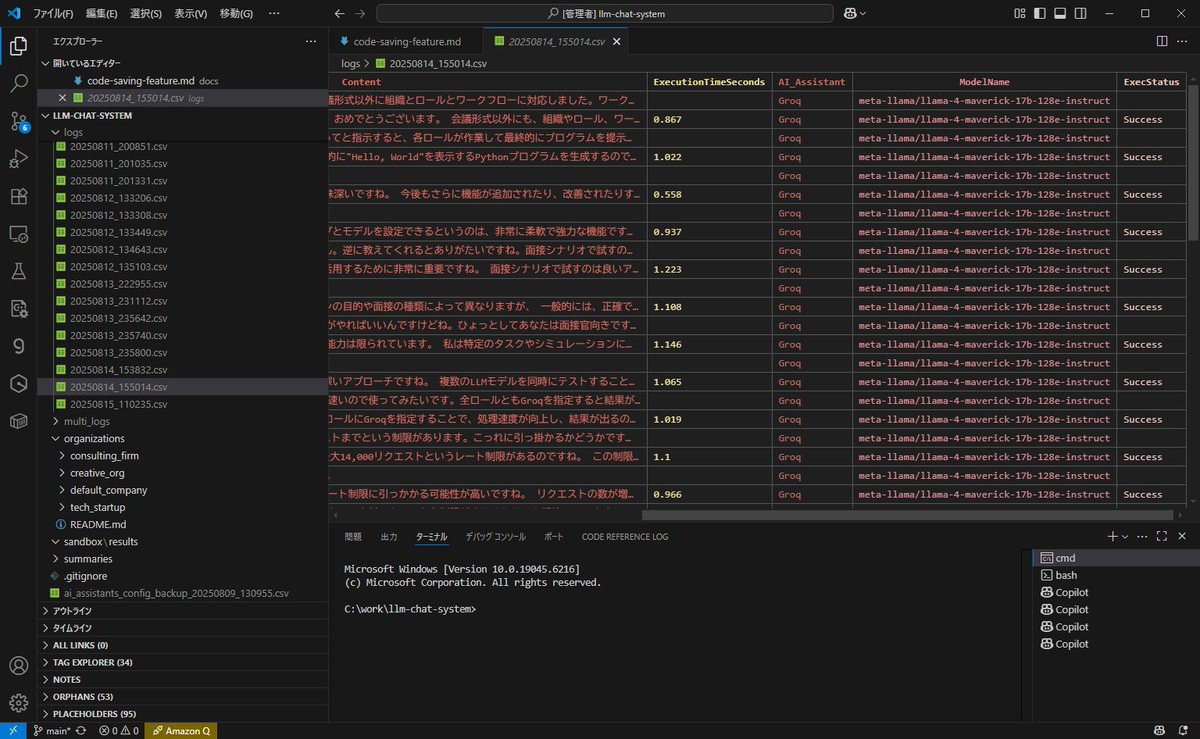Toggle the secondary side bar layout

[x=1080, y=13]
